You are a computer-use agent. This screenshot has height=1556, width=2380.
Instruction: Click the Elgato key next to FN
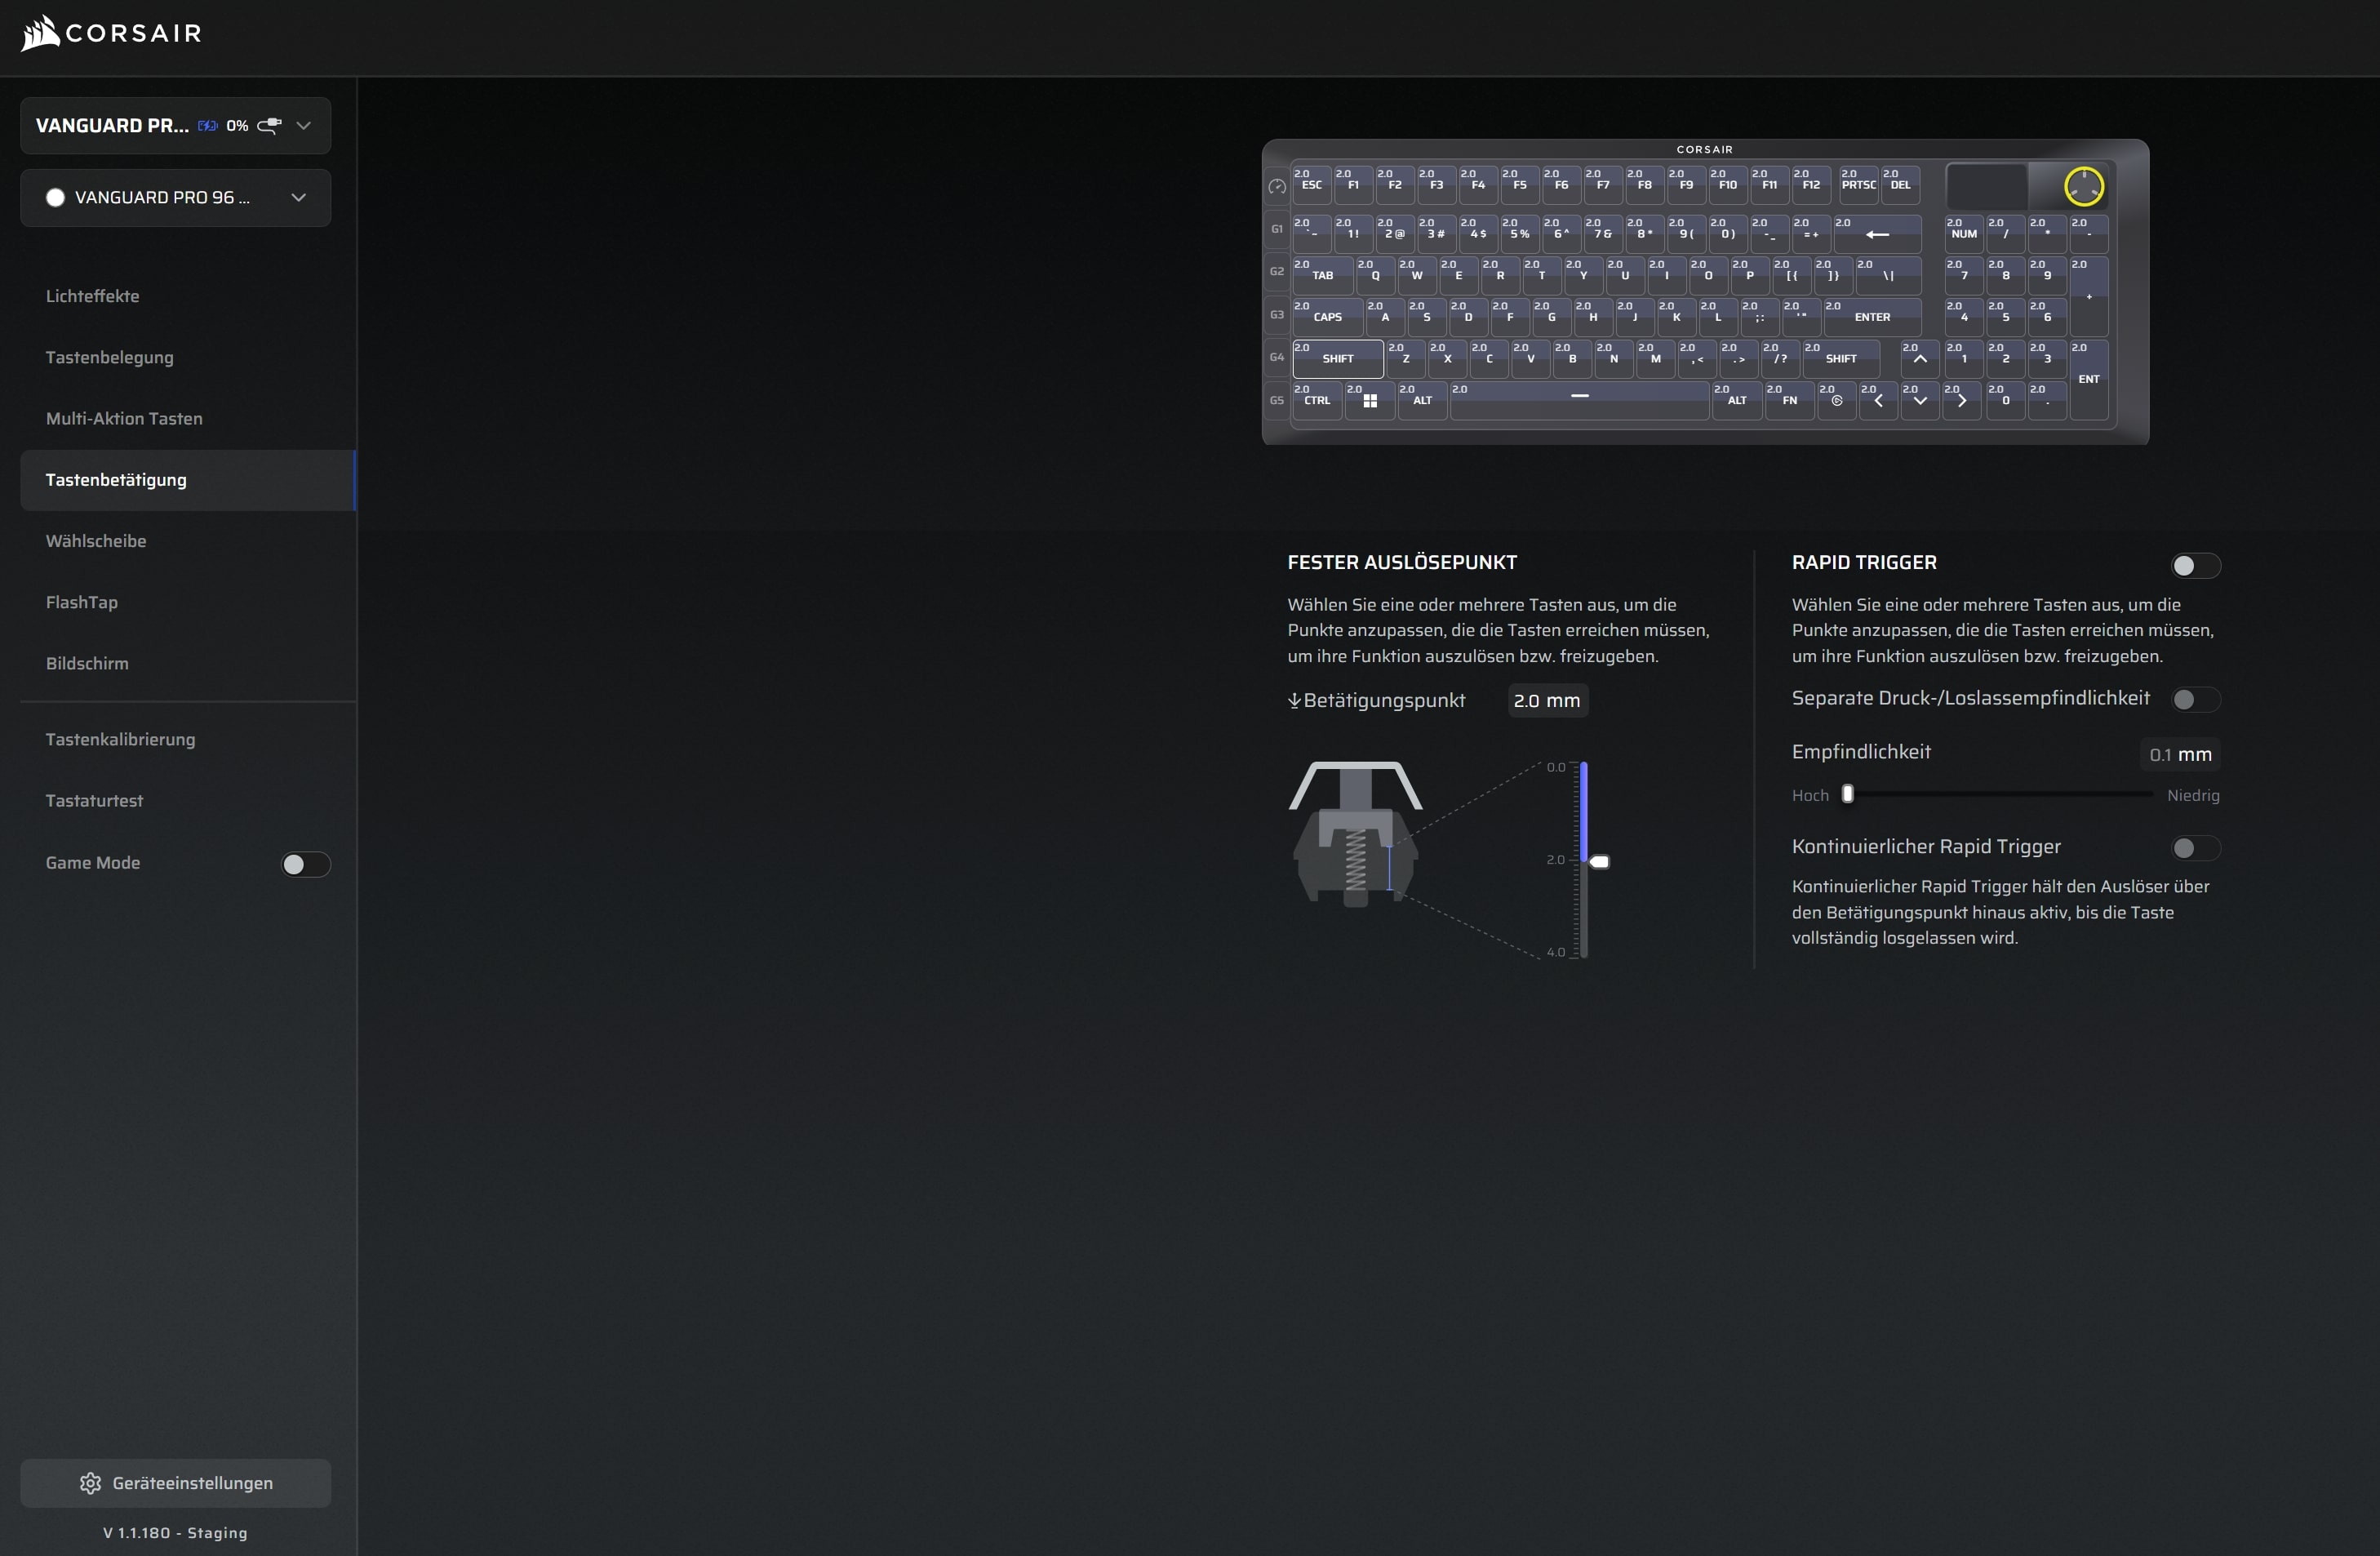click(1836, 400)
